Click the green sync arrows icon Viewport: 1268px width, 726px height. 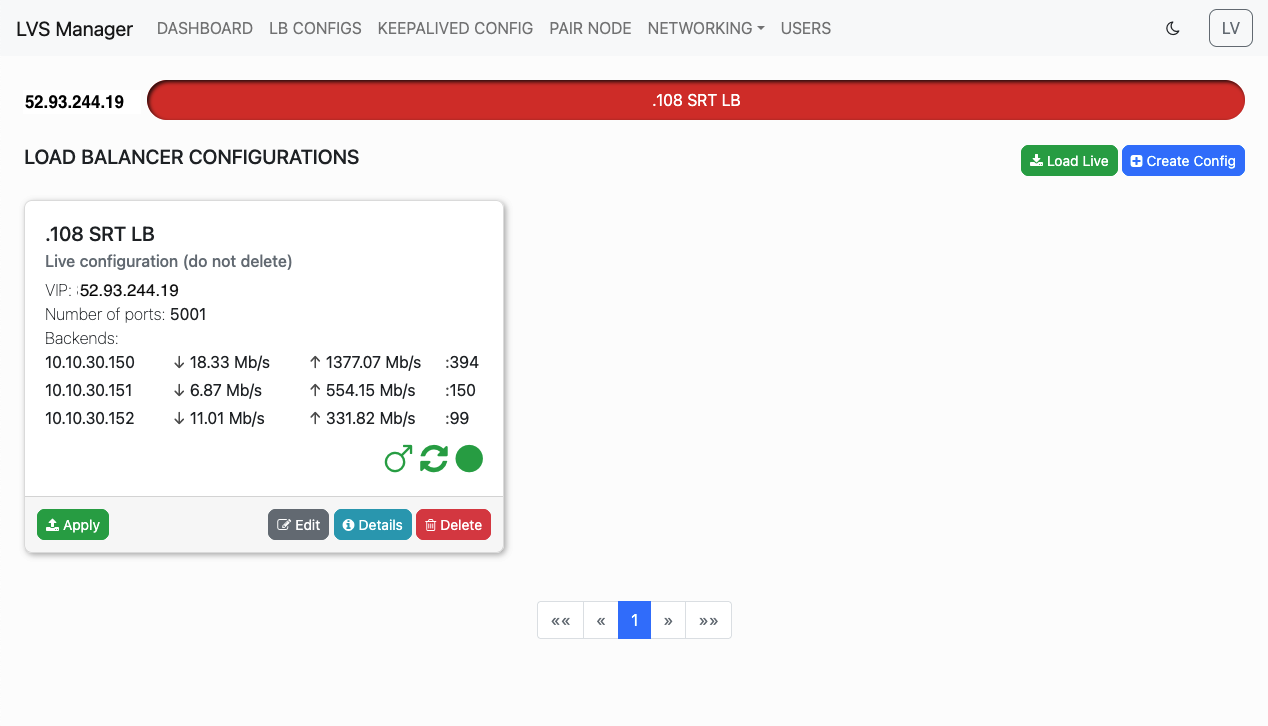point(434,459)
